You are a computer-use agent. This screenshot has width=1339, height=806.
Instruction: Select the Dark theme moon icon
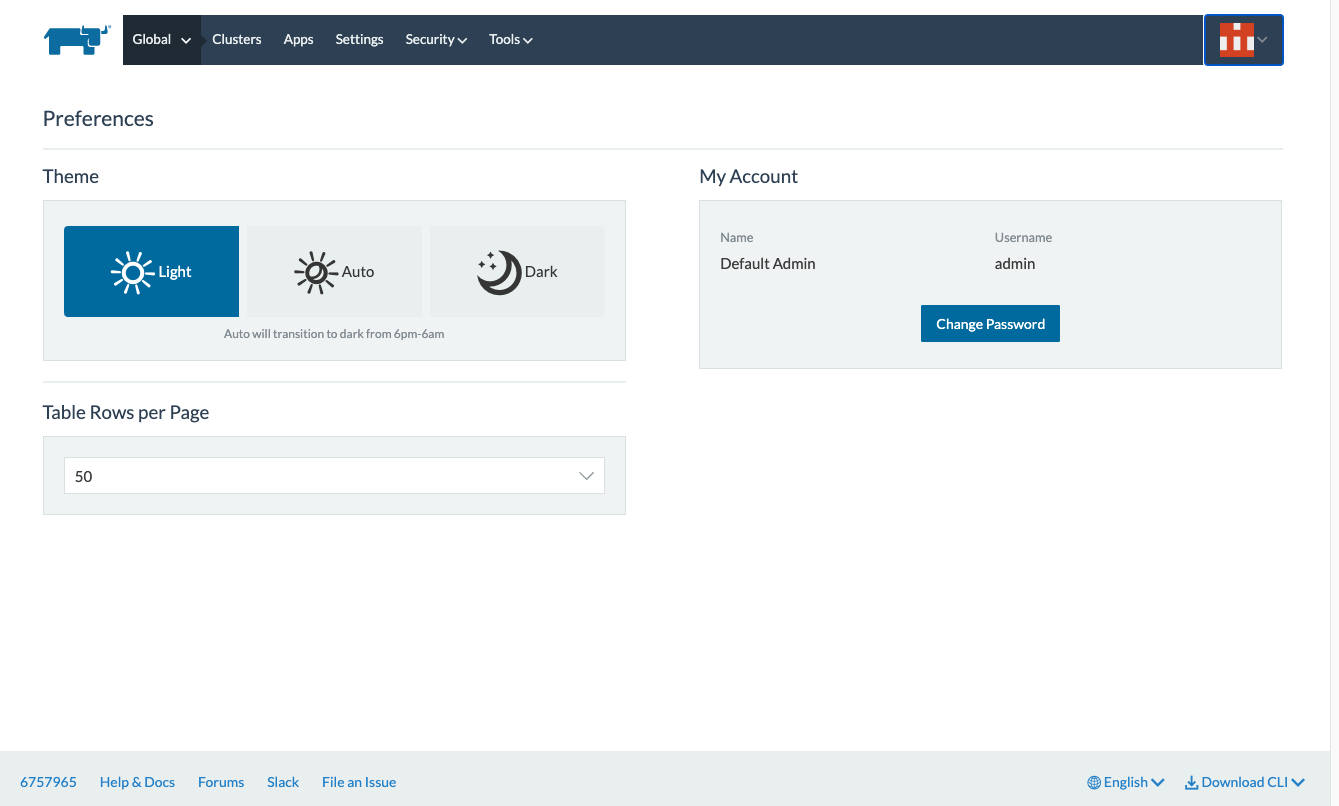click(500, 271)
